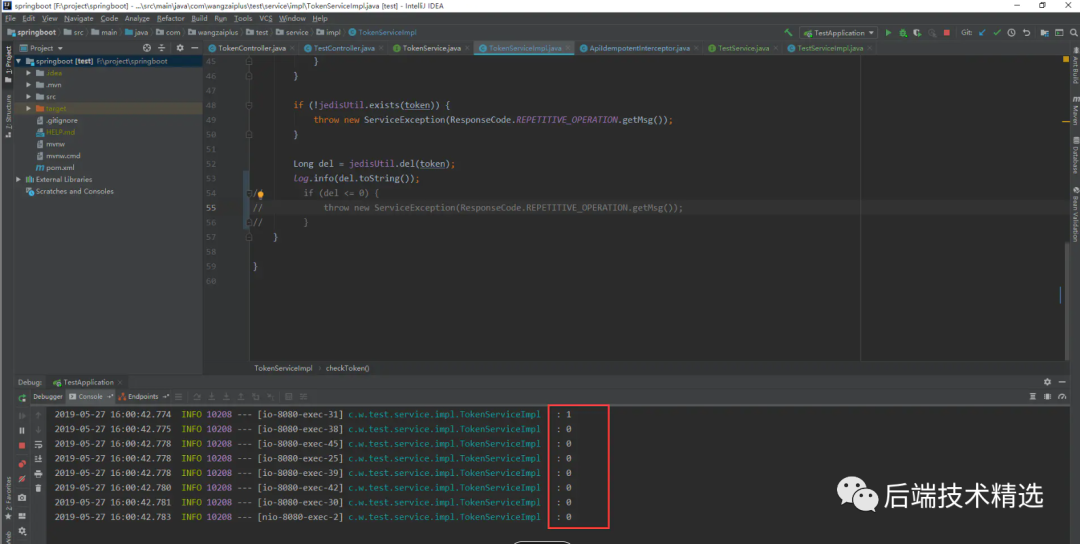Image resolution: width=1080 pixels, height=544 pixels.
Task: Expand the .idea folder
Action: click(29, 73)
